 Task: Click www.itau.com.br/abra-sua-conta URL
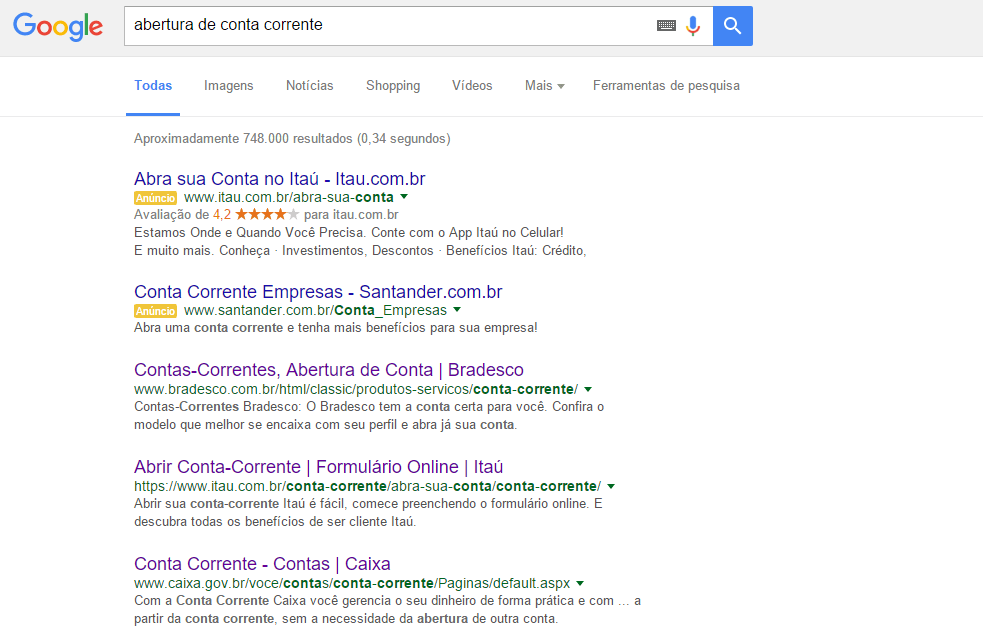tap(289, 198)
